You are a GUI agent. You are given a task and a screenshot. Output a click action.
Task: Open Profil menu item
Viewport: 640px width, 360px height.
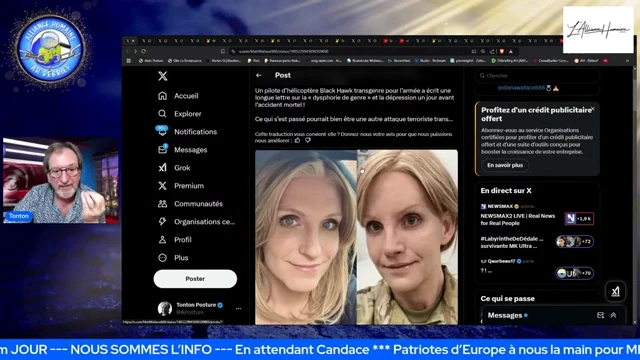click(175, 240)
